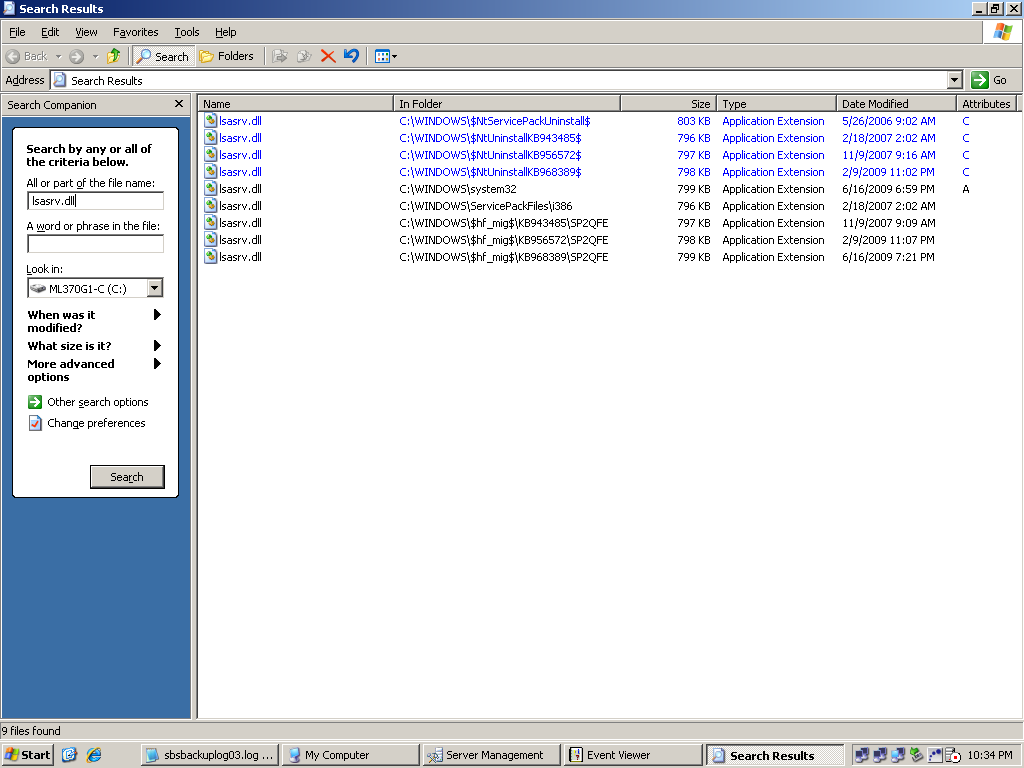Open the Windows Start menu
This screenshot has height=768, width=1024.
[x=27, y=755]
